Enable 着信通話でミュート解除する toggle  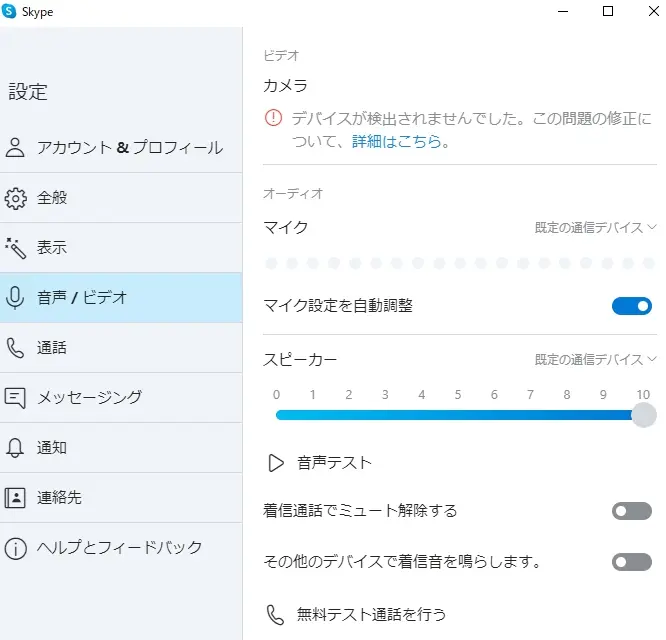(631, 511)
